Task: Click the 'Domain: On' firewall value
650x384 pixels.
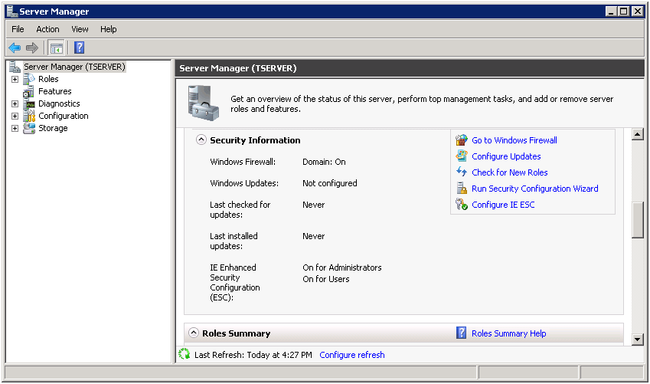Action: 324,162
